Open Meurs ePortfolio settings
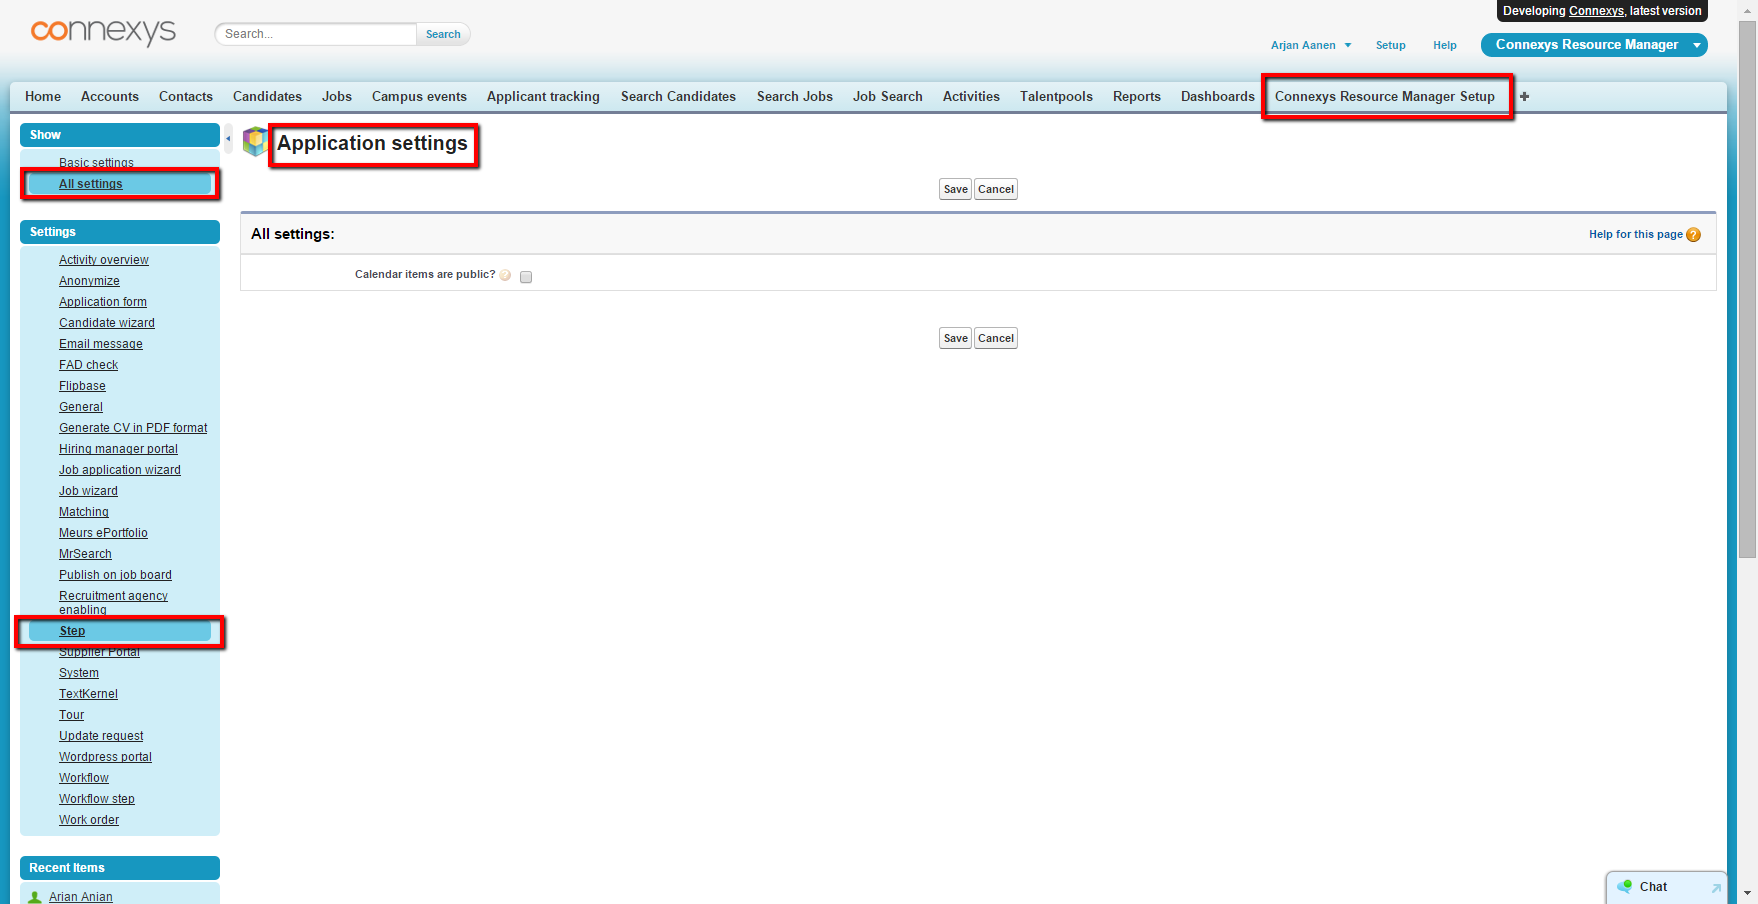This screenshot has width=1758, height=904. pyautogui.click(x=103, y=533)
